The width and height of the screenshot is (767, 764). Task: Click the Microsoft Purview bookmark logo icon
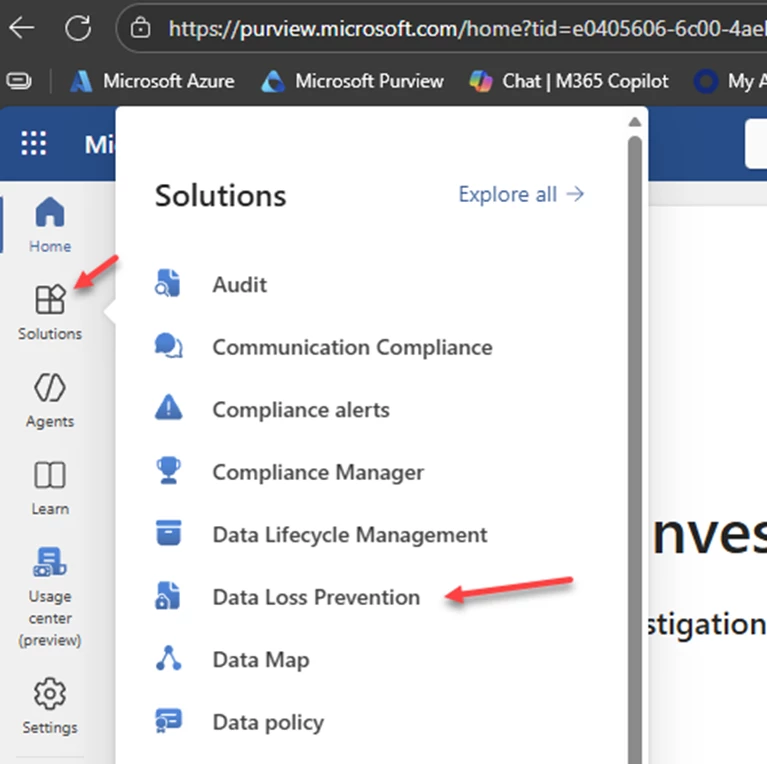tap(273, 81)
